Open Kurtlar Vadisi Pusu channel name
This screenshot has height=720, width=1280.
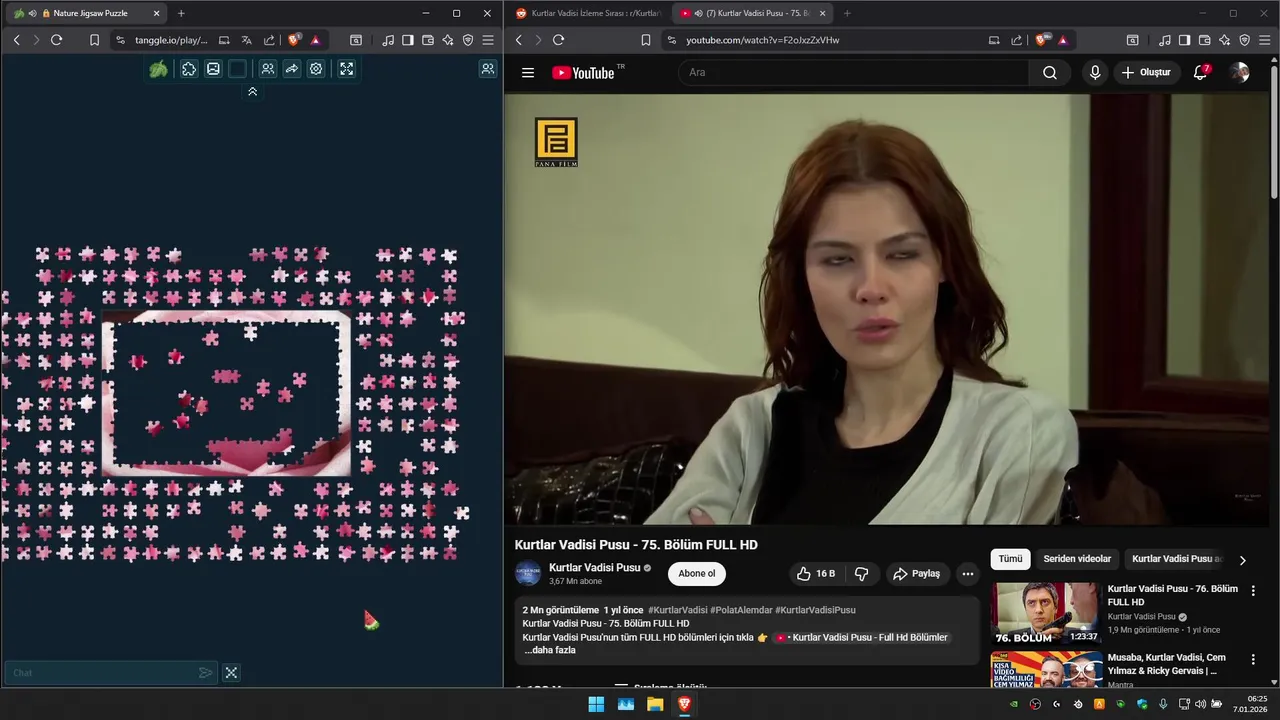coord(594,567)
